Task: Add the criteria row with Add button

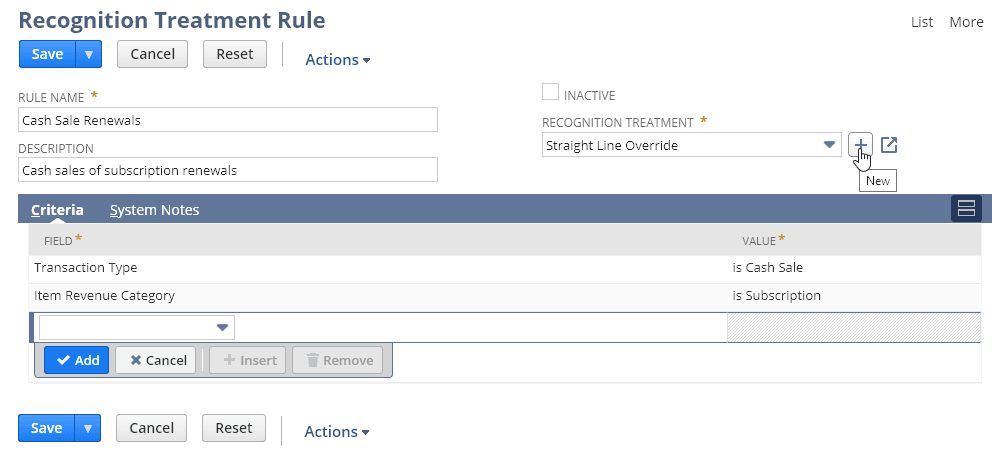Action: tap(76, 360)
